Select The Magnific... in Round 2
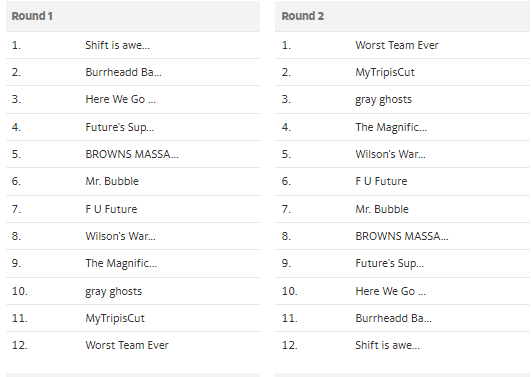Screen dimensions: 531x377 [391, 127]
